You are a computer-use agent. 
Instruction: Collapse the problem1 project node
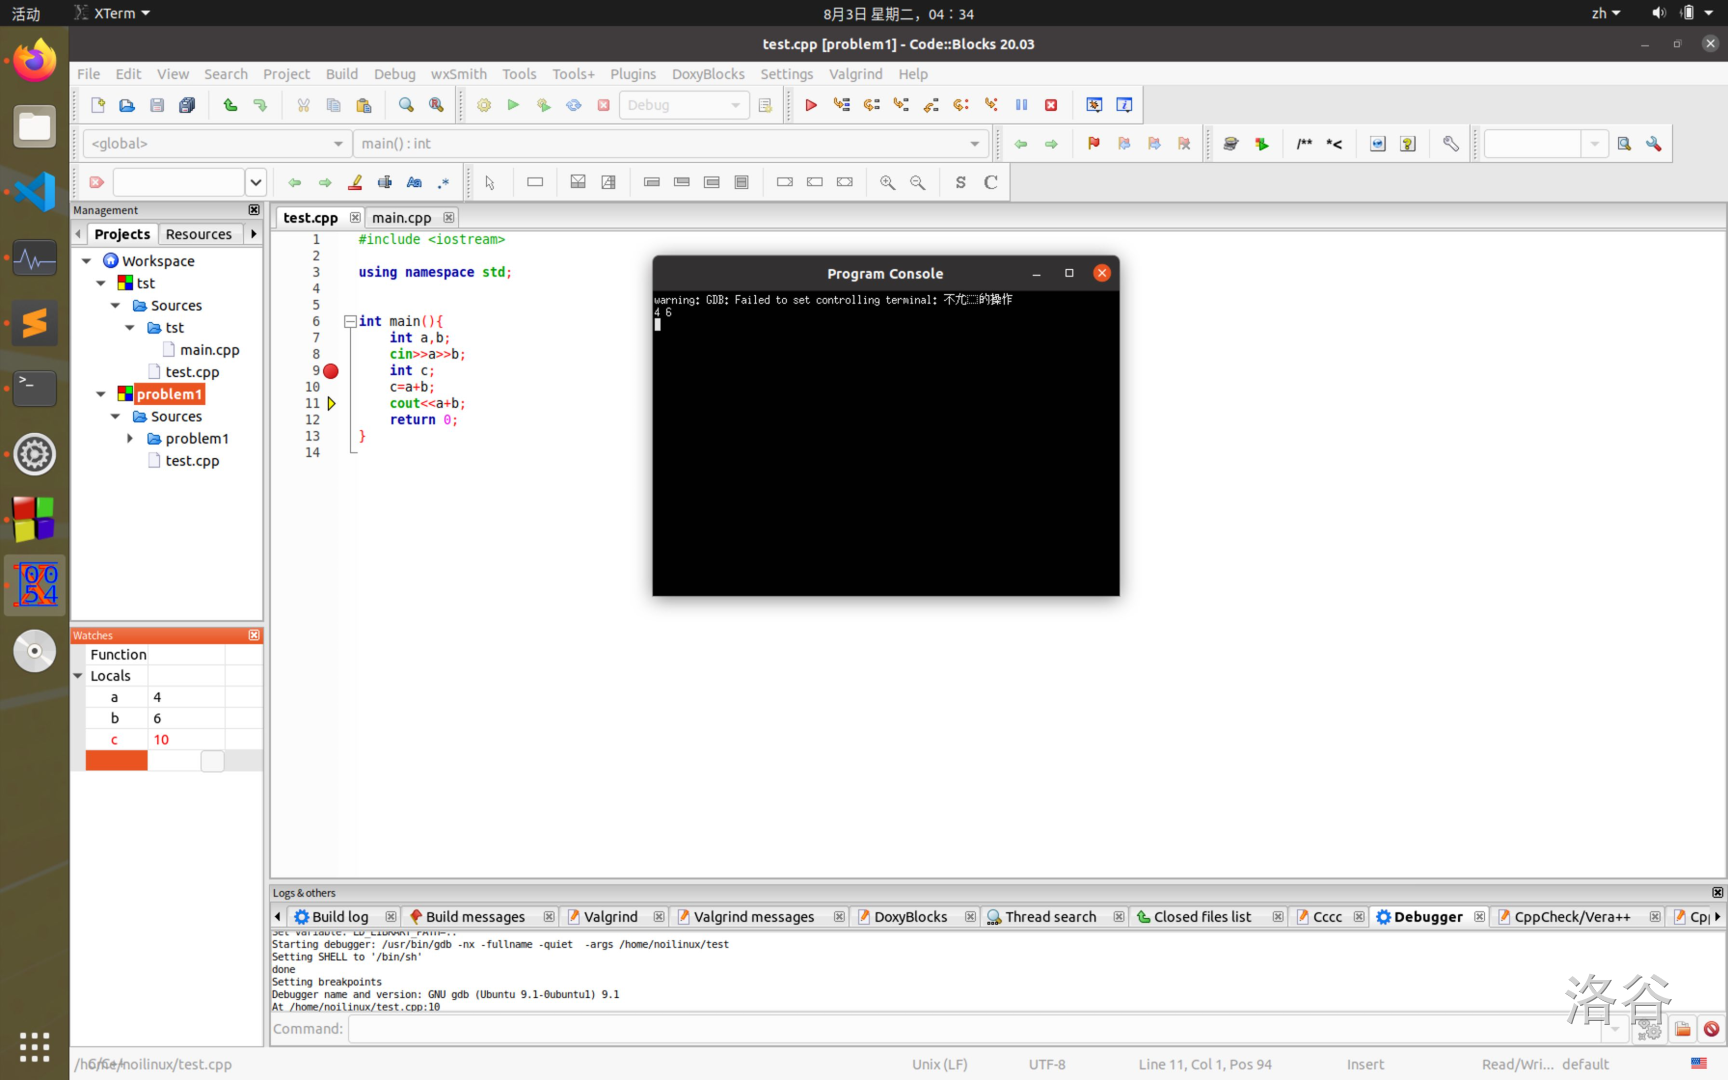101,394
